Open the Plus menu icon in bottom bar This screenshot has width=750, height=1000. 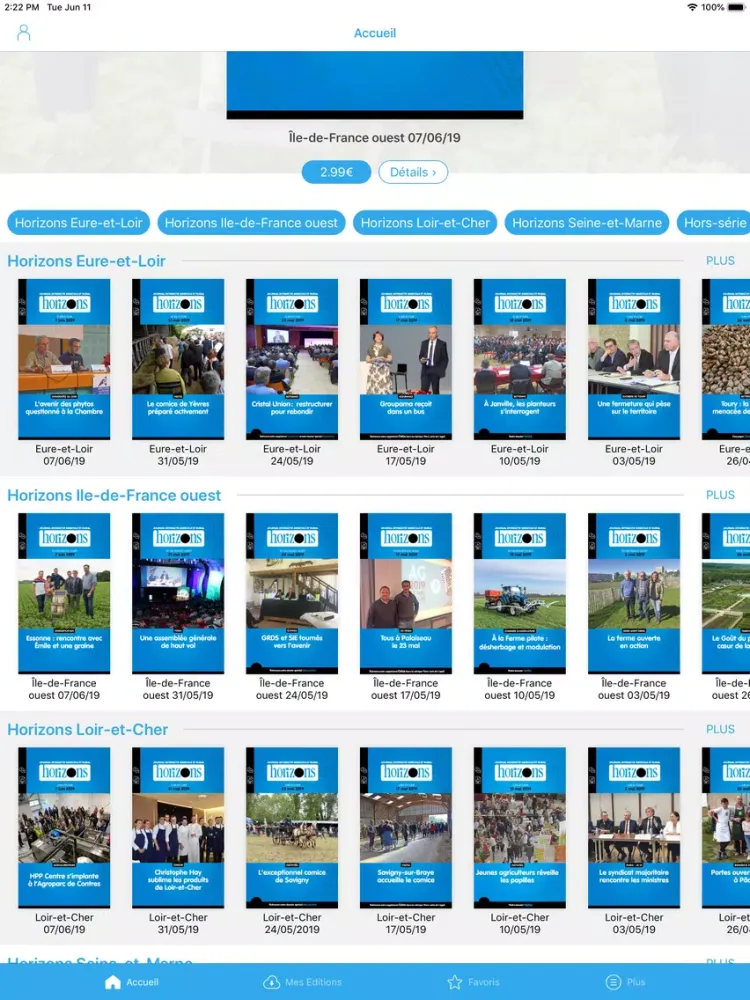coord(613,982)
